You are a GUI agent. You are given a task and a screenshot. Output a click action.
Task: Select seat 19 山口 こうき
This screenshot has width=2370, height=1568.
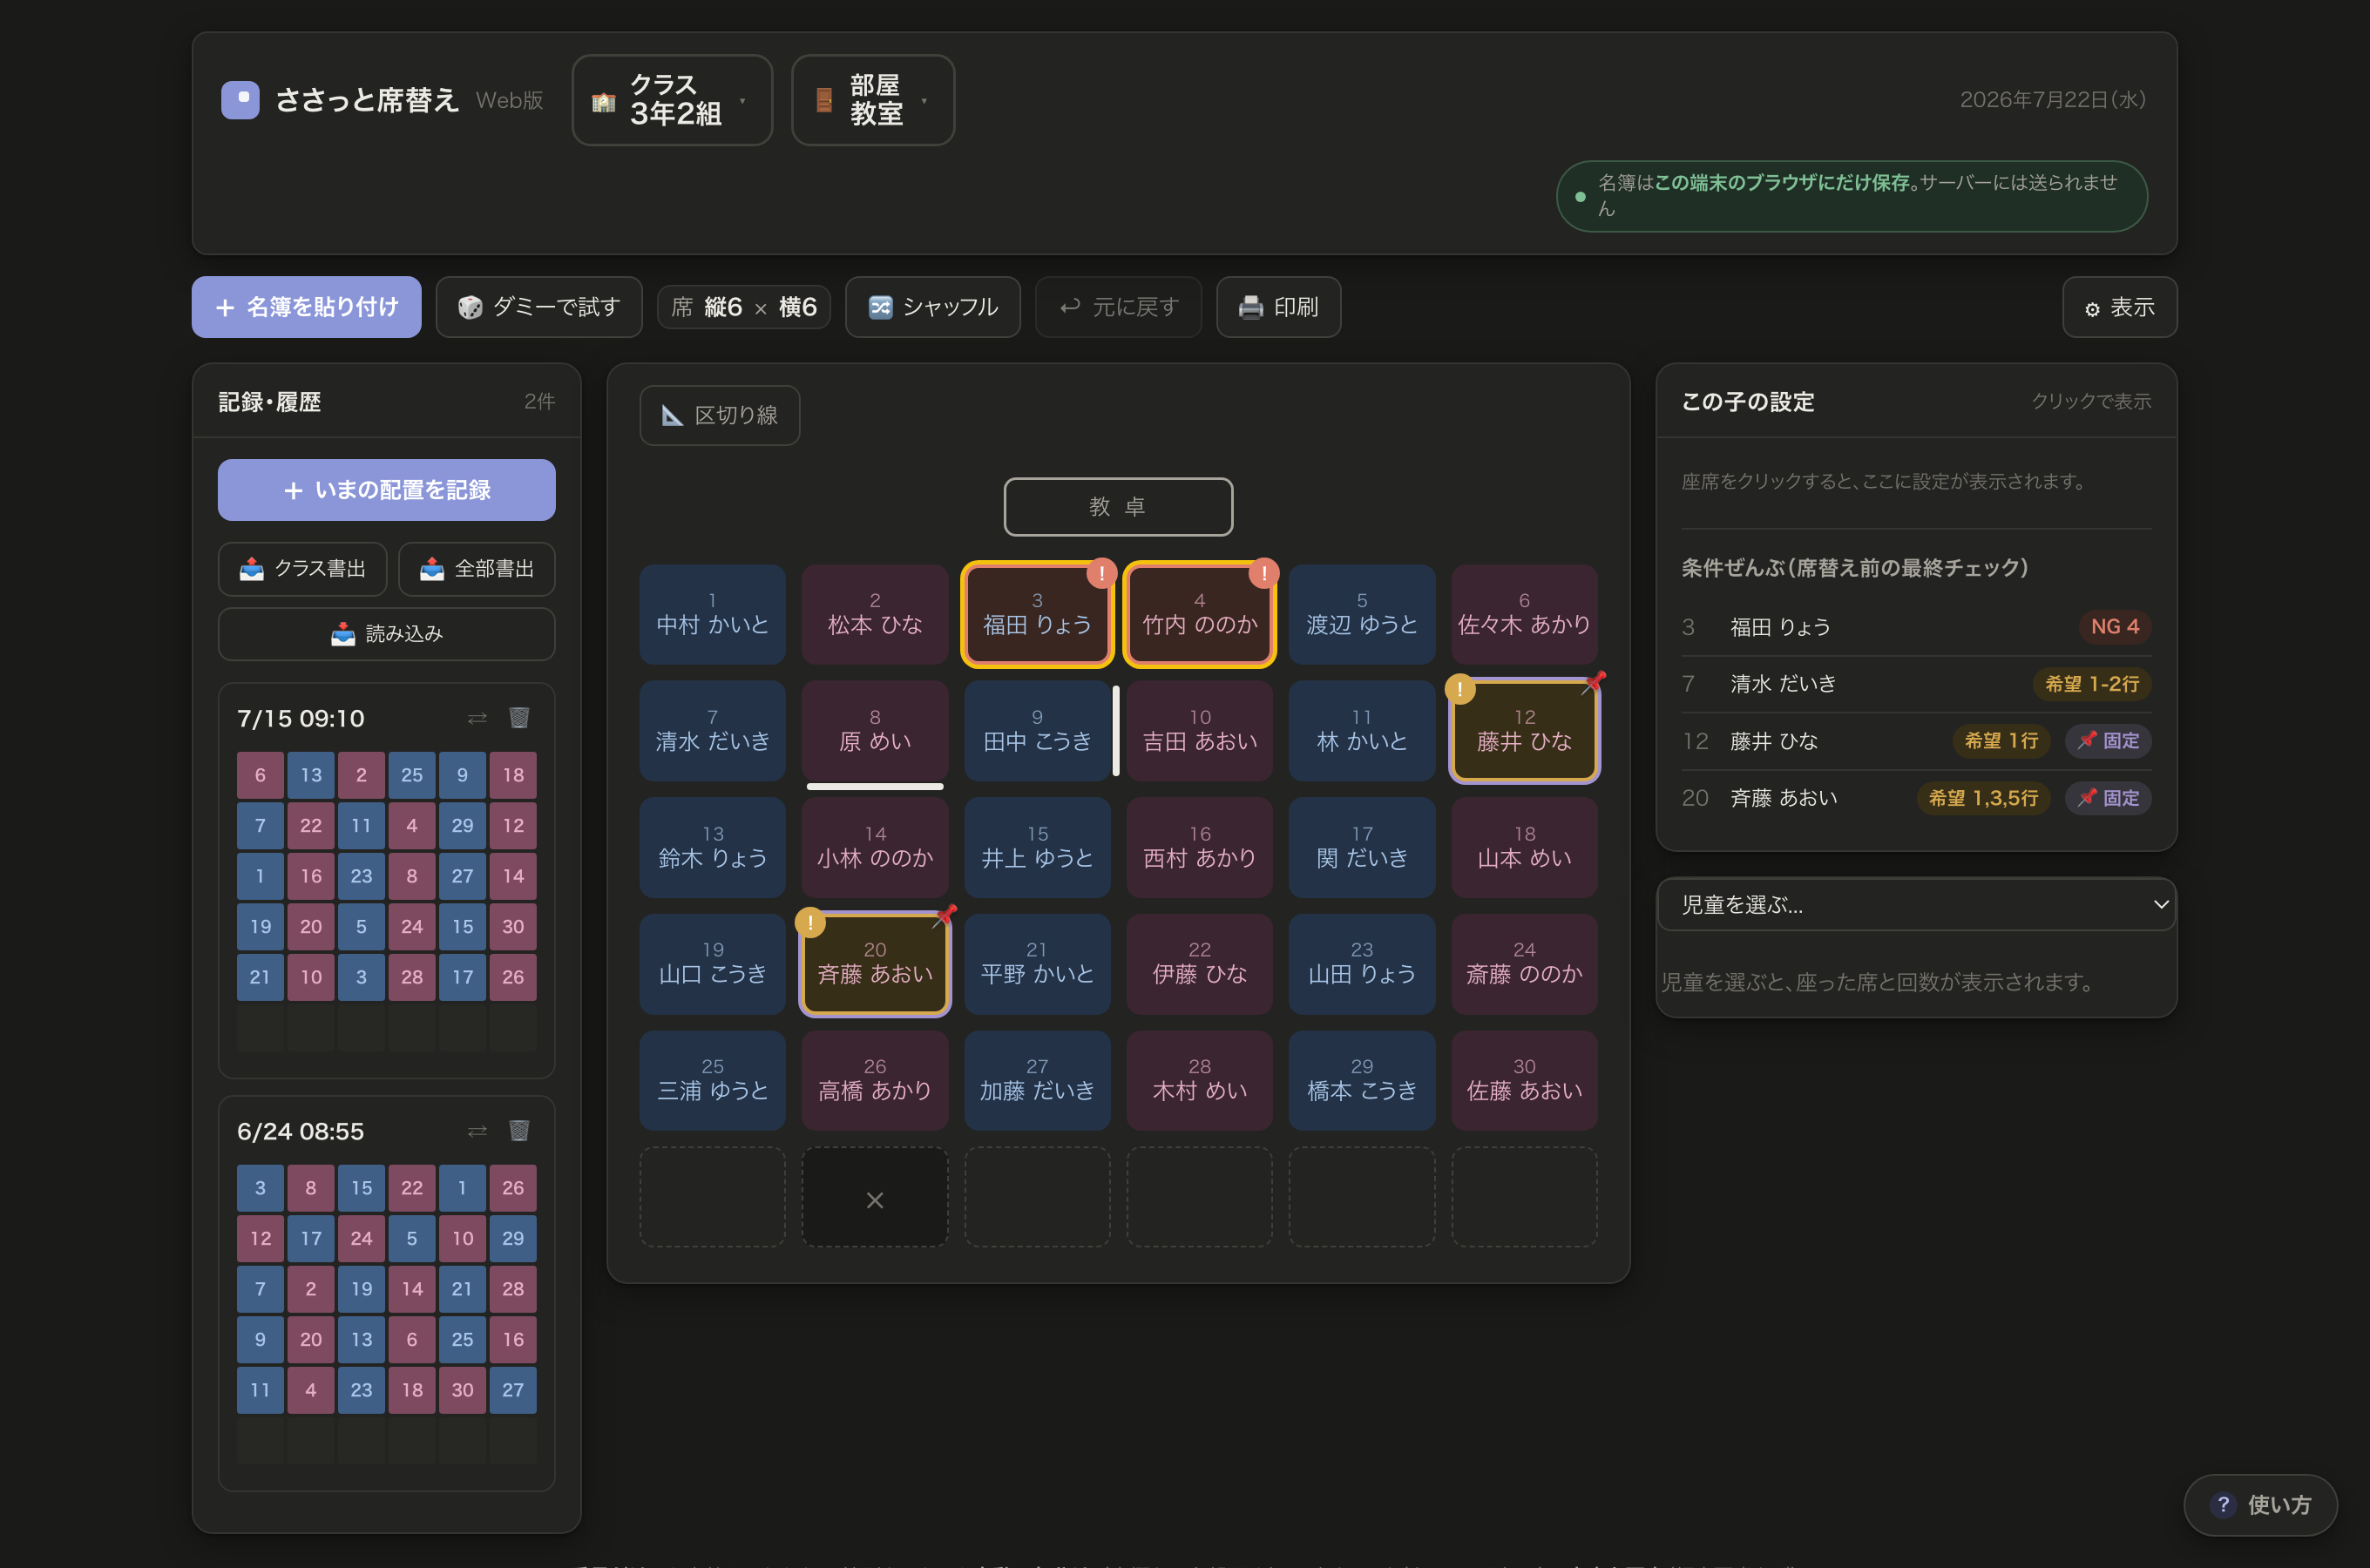pyautogui.click(x=713, y=964)
